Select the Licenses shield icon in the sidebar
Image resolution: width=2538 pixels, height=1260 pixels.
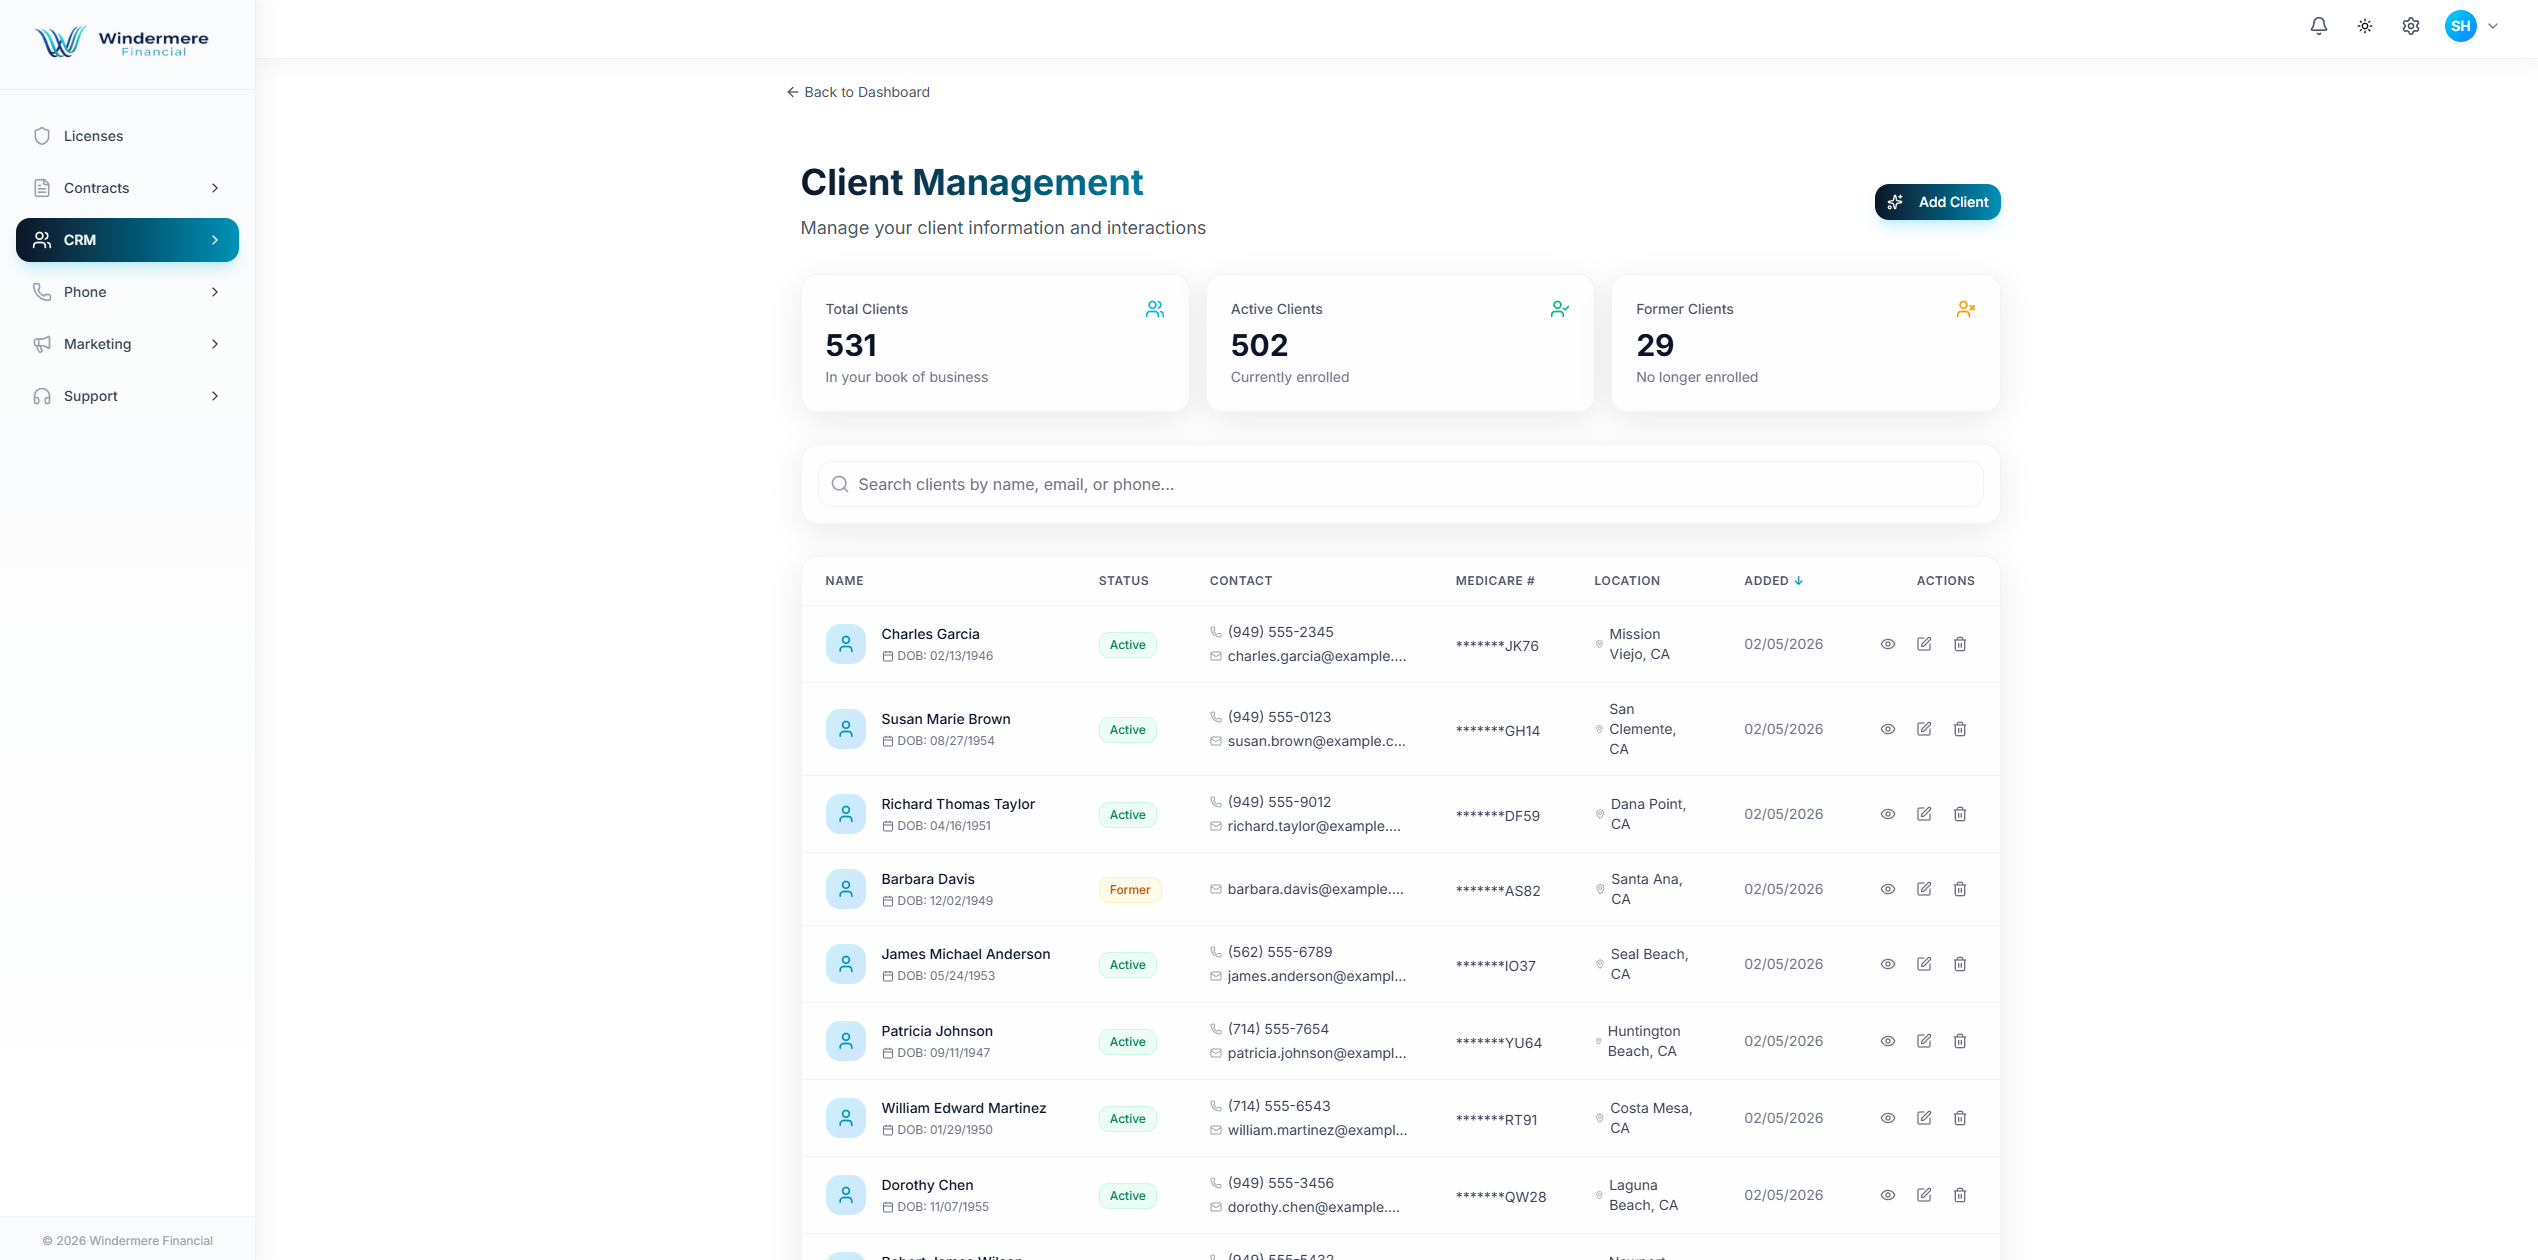pos(42,136)
